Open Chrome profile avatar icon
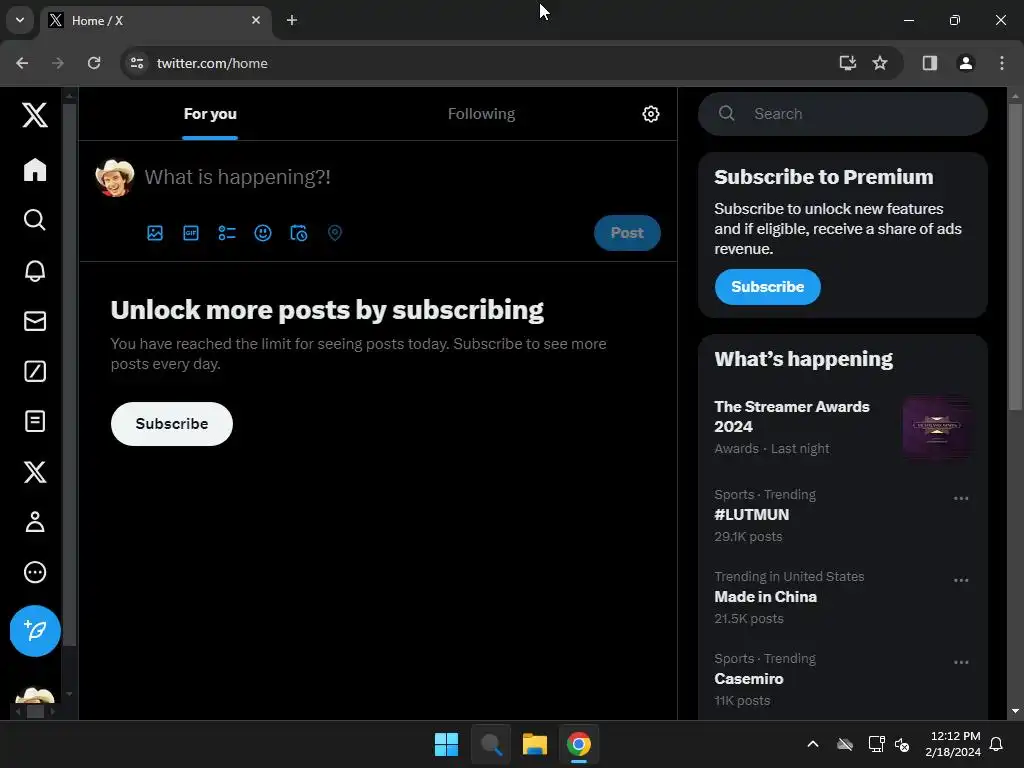Viewport: 1024px width, 768px height. coord(965,63)
